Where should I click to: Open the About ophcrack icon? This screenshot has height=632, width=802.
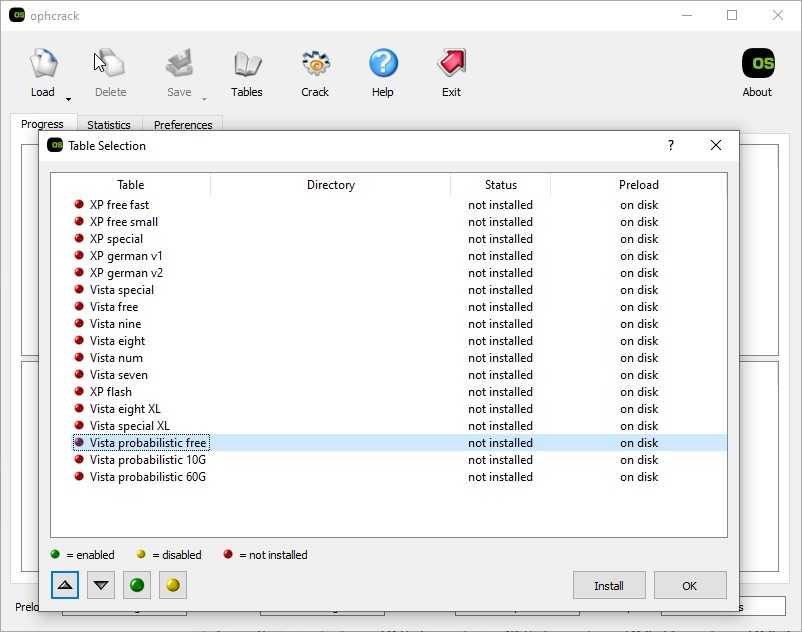pos(757,66)
